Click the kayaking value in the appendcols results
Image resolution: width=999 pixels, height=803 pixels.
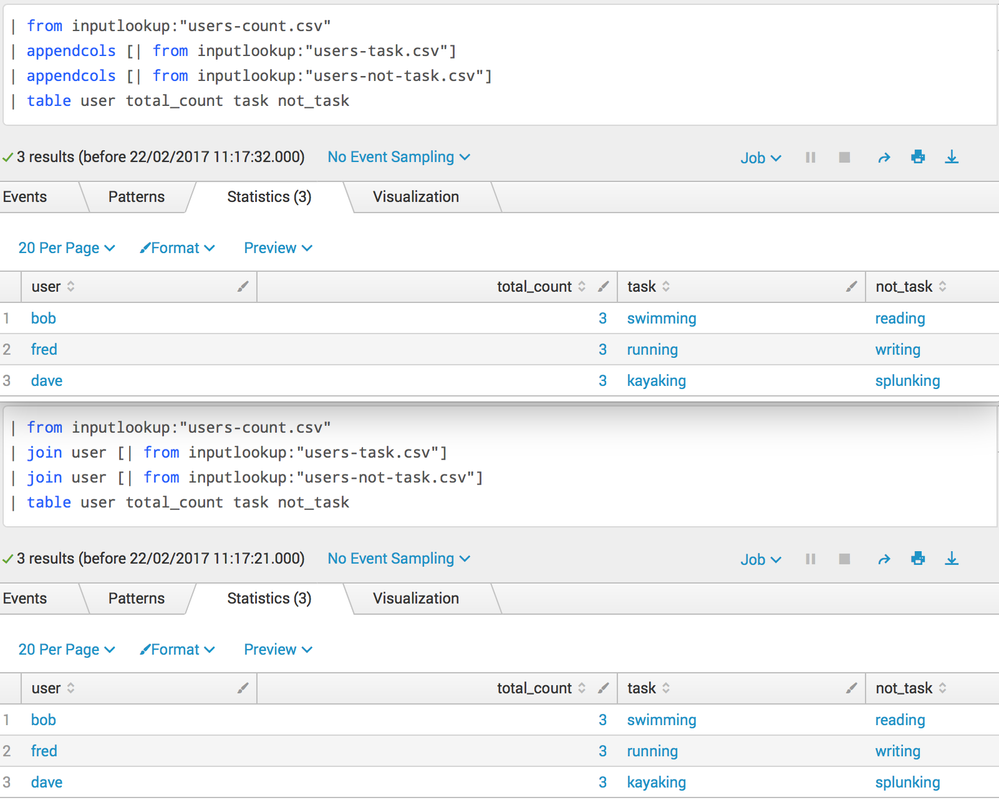click(656, 381)
